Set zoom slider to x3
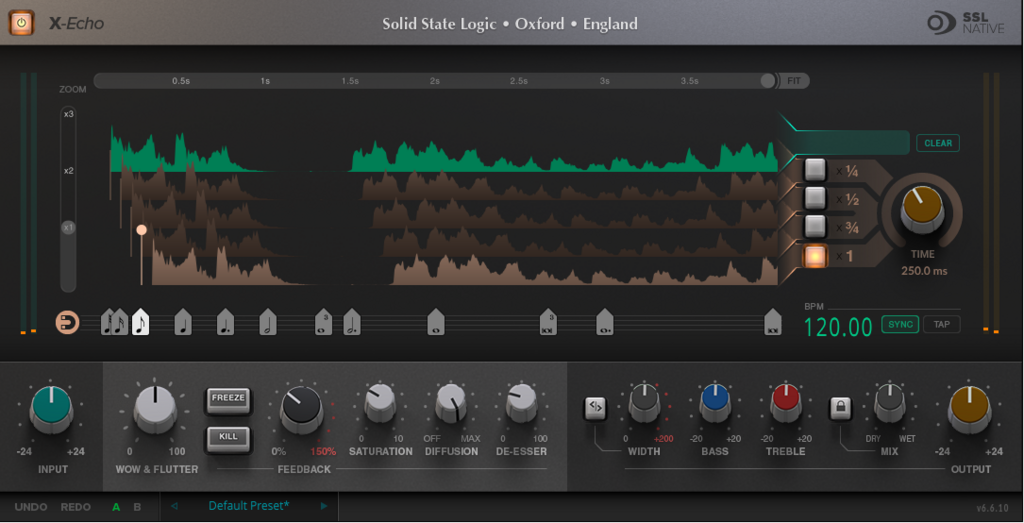This screenshot has width=1024, height=523. pos(69,114)
